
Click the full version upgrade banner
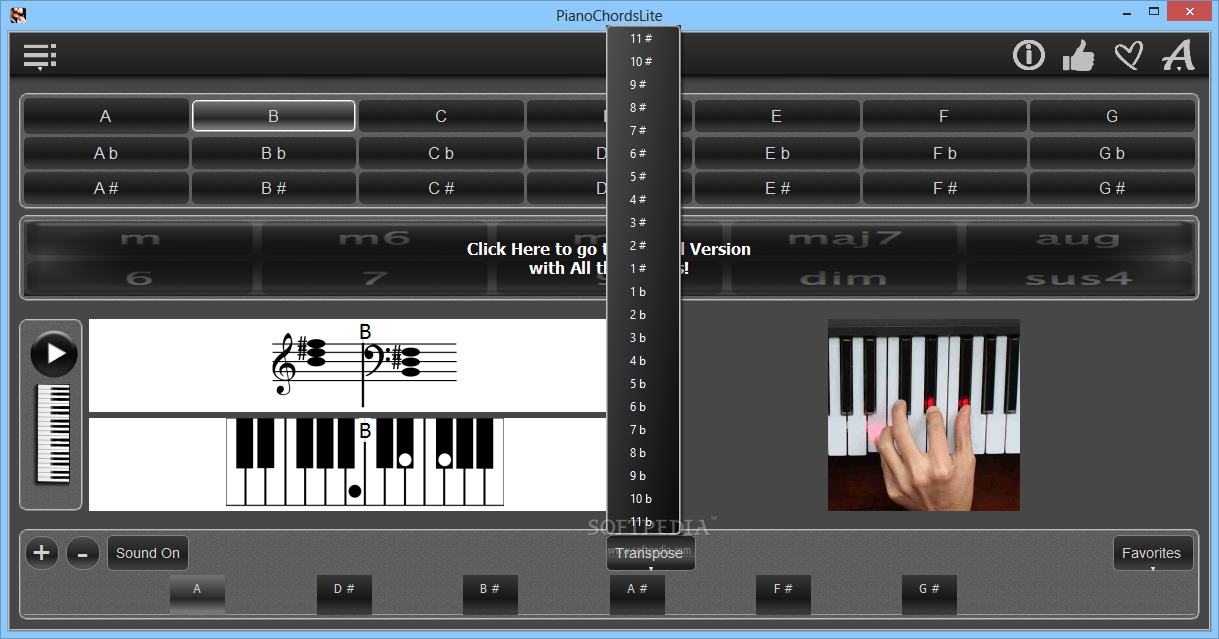(609, 258)
